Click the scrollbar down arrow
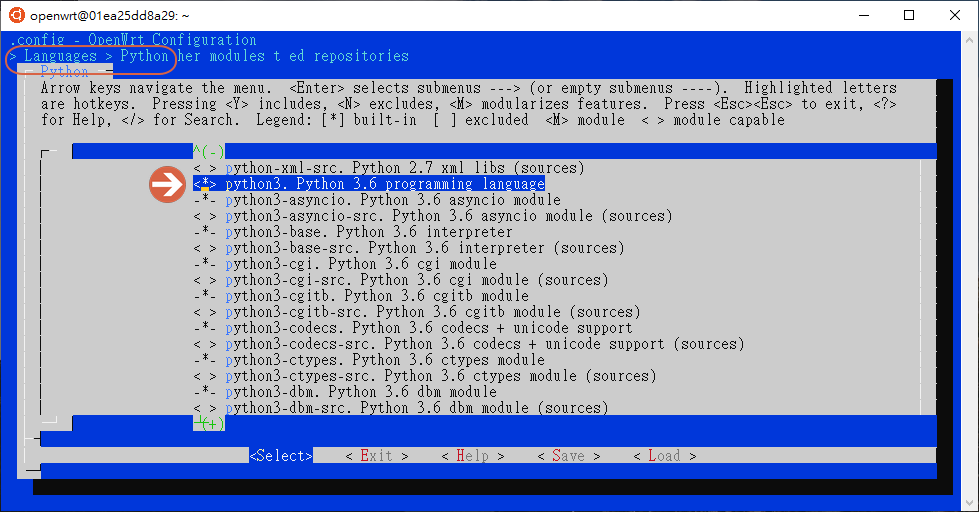Viewport: 979px width, 512px height. [970, 503]
